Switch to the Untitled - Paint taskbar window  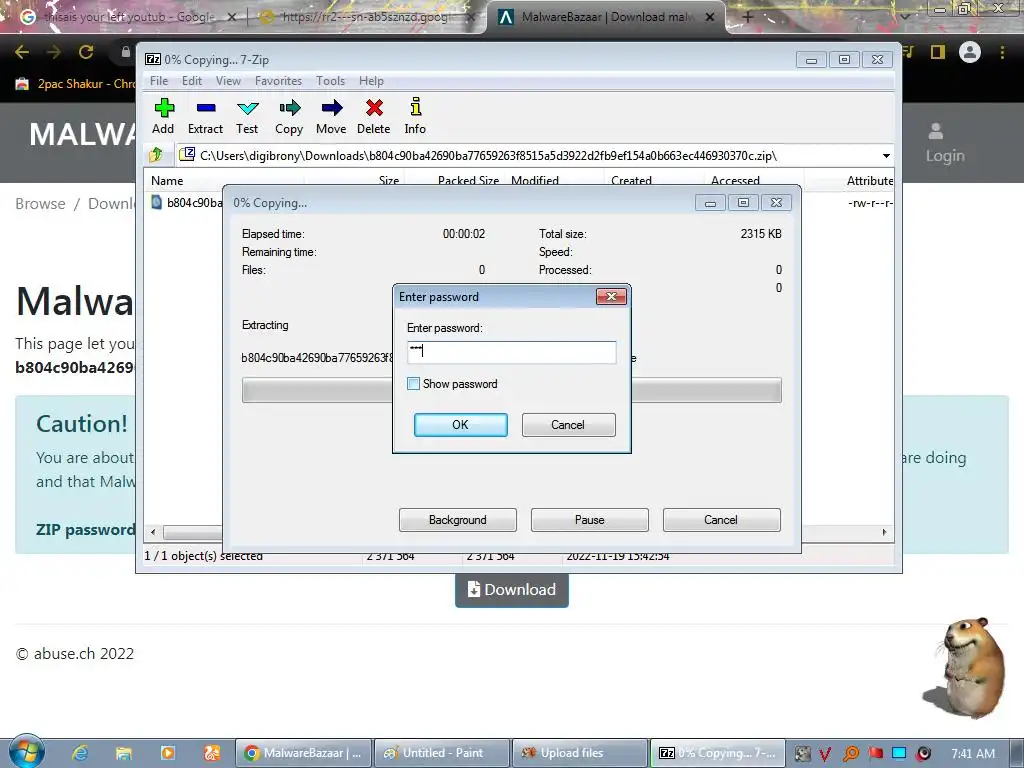(442, 753)
